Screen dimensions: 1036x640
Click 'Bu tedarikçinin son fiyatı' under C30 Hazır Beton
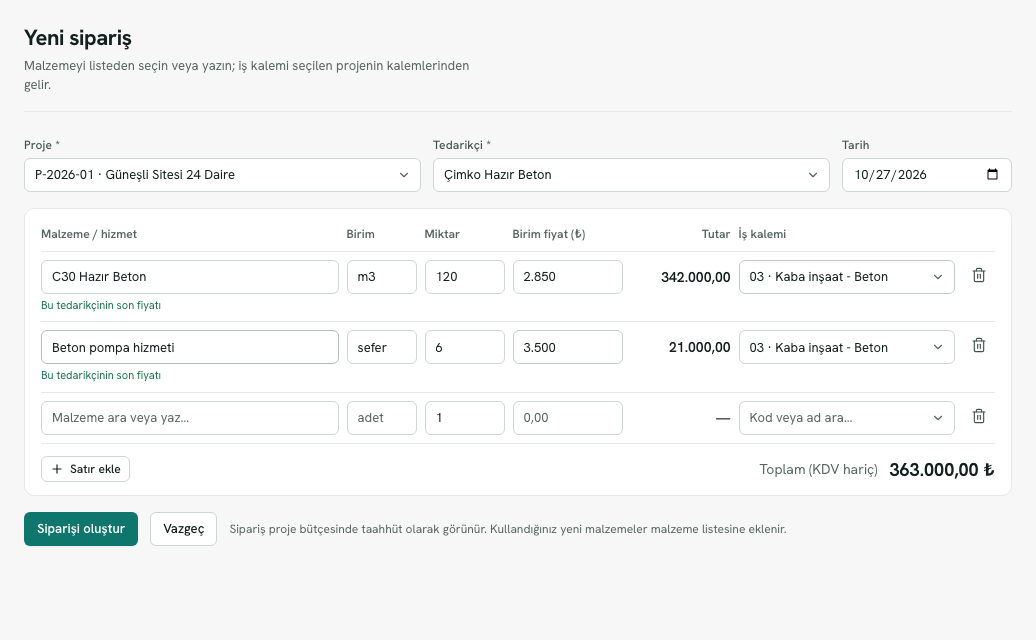101,305
